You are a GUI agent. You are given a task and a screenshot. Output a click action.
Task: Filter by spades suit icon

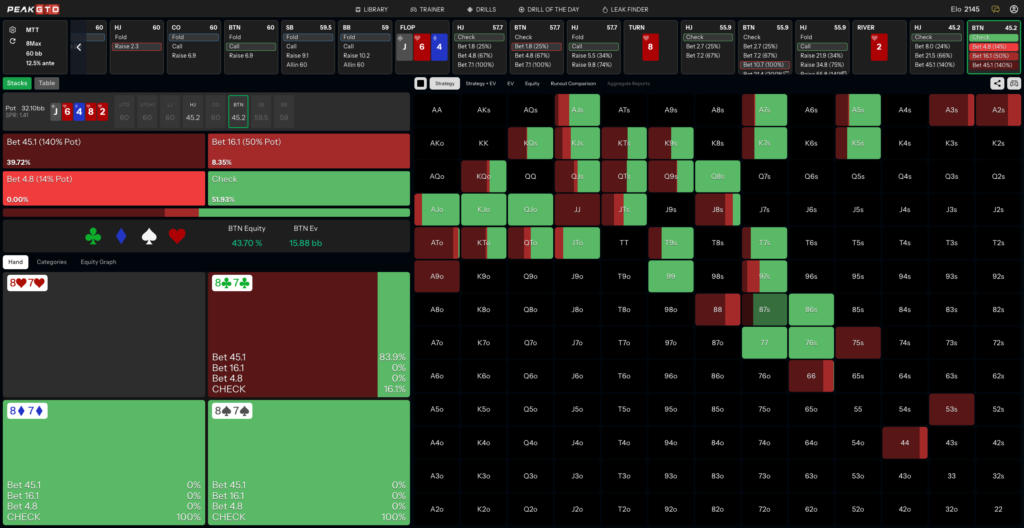[x=150, y=237]
